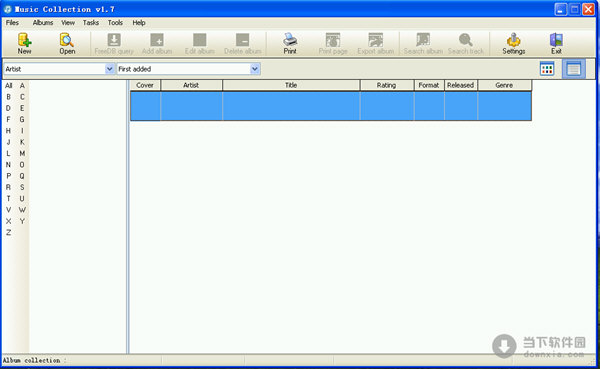600x369 pixels.
Task: Filter by letter A
Action: click(x=22, y=85)
